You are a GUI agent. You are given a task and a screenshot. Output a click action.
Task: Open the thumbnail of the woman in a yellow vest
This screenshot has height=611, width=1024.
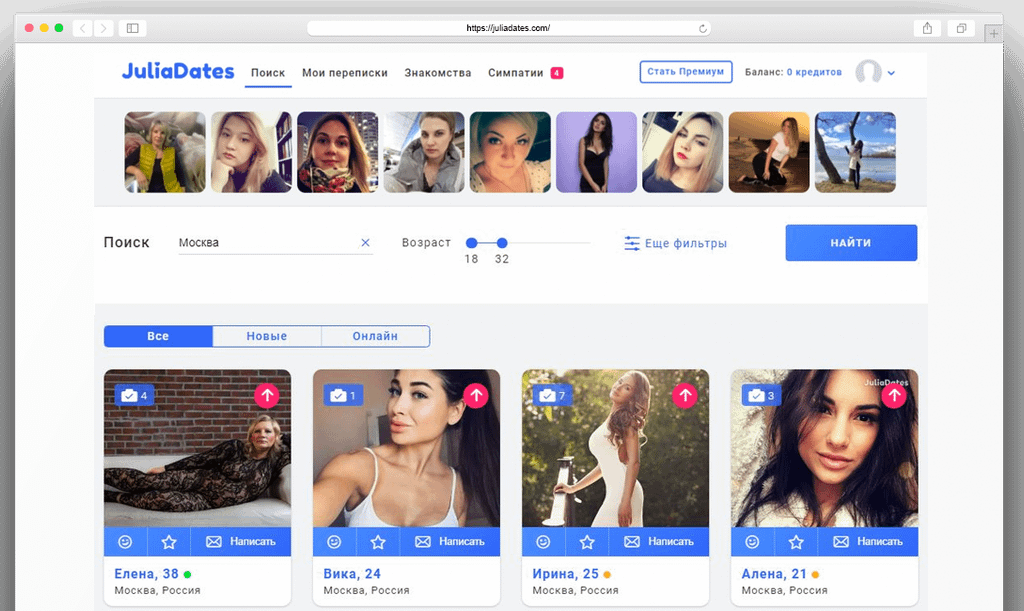(x=165, y=152)
